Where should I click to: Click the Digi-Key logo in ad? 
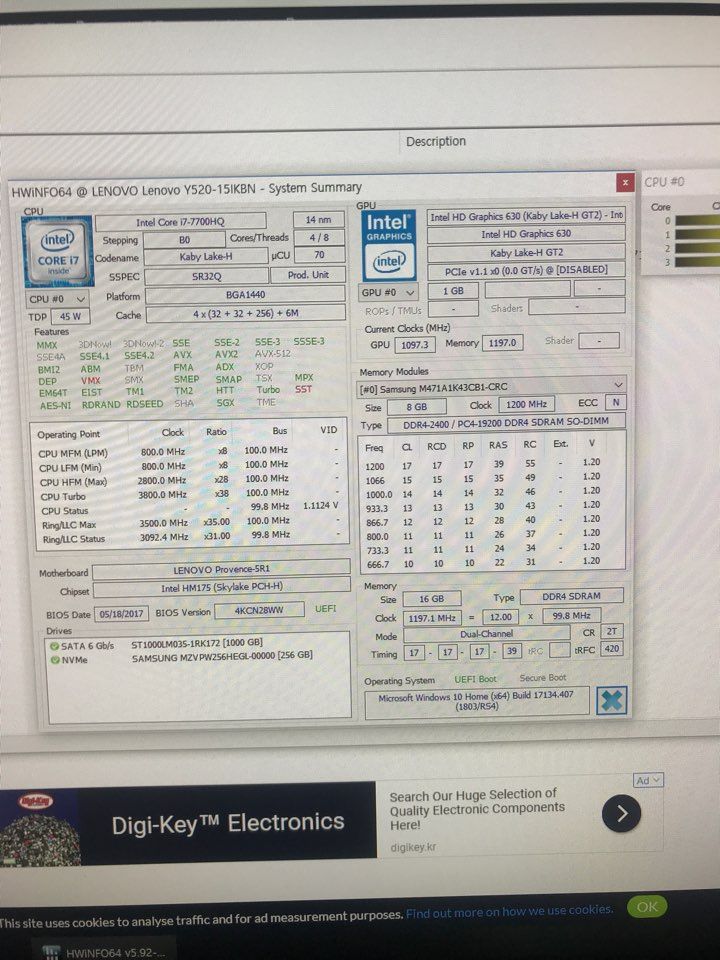36,801
